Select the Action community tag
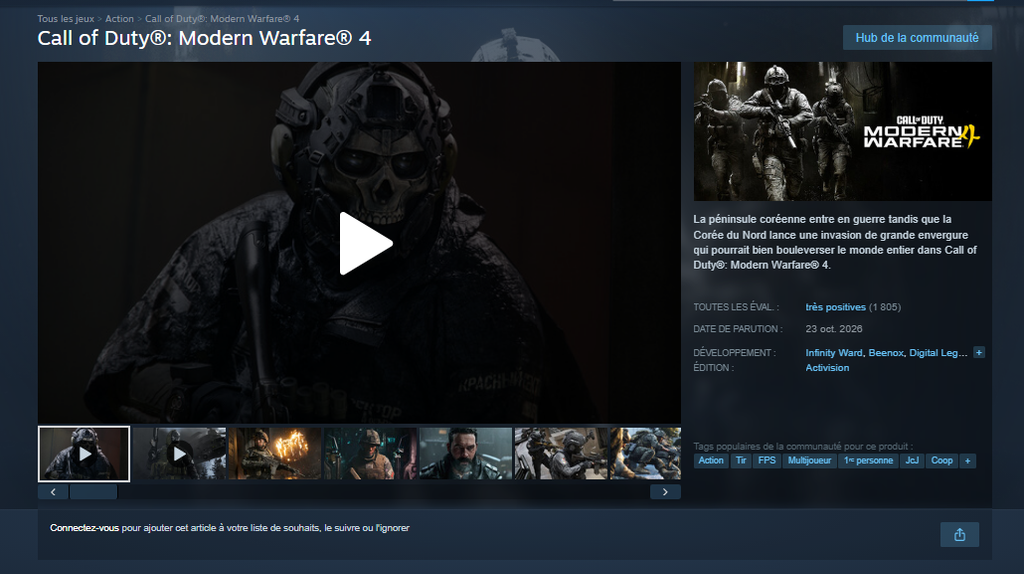This screenshot has height=574, width=1024. 711,461
